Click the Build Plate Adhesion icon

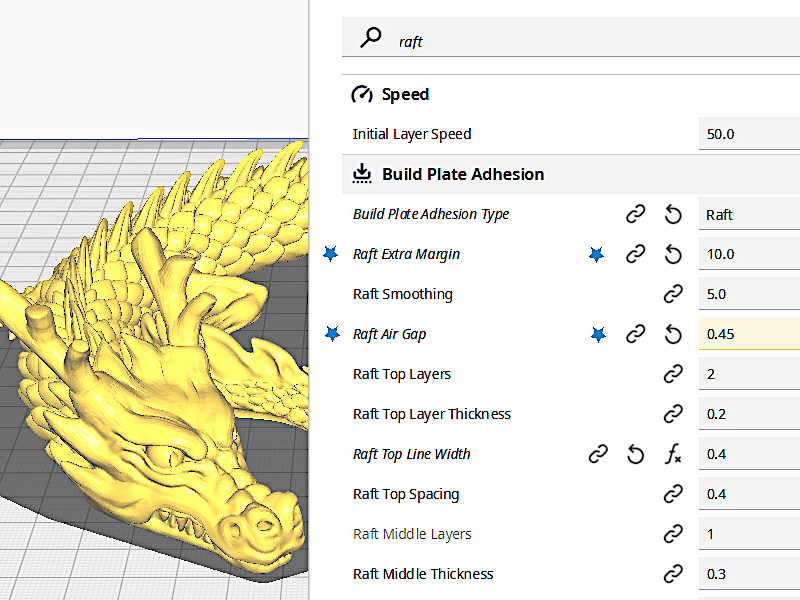coord(362,173)
